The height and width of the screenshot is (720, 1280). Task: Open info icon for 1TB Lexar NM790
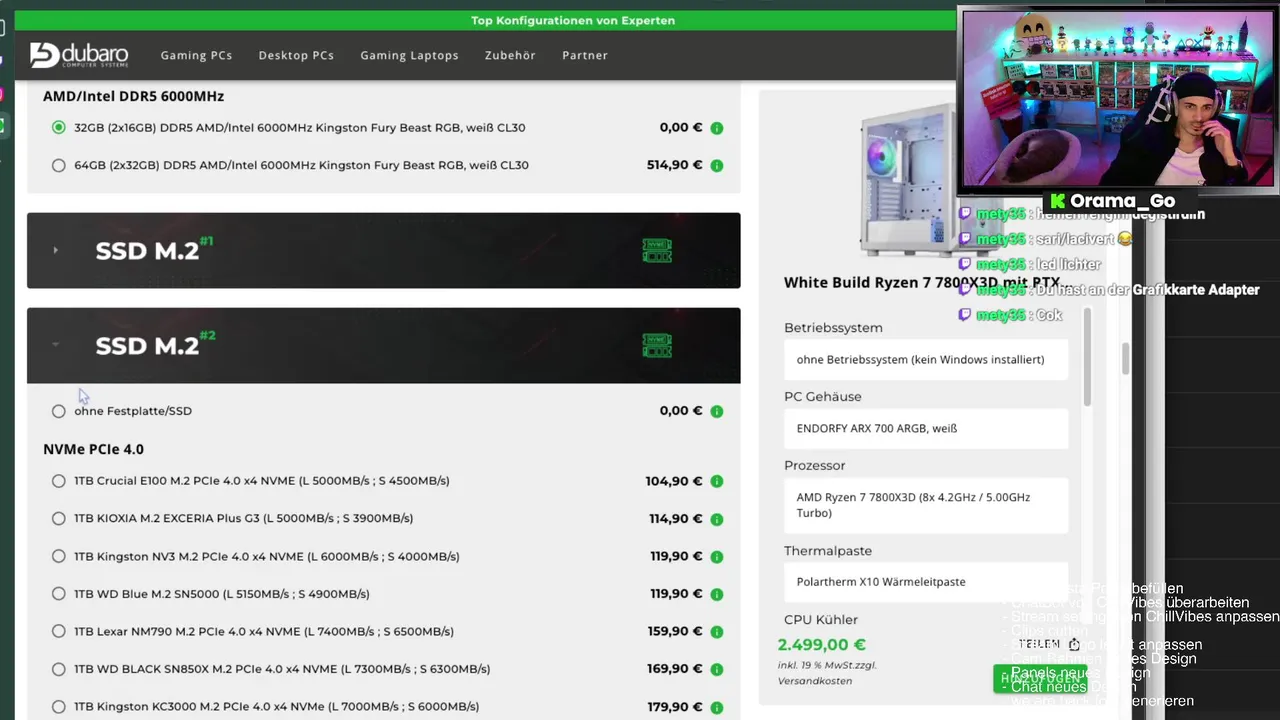pos(717,632)
